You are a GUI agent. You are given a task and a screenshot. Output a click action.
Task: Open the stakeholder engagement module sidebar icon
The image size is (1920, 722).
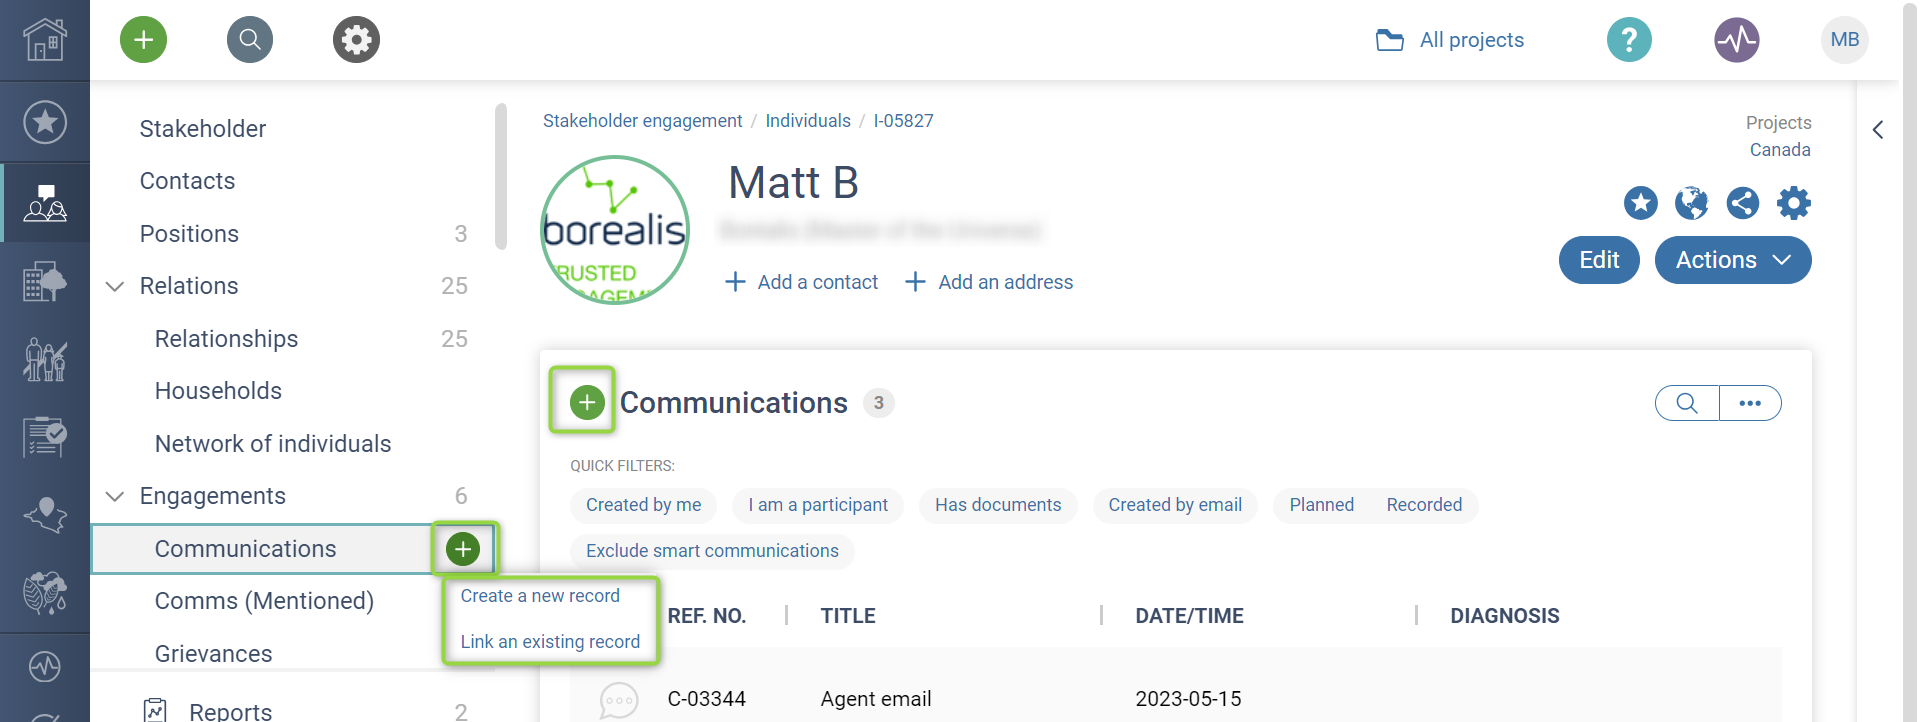pos(45,202)
